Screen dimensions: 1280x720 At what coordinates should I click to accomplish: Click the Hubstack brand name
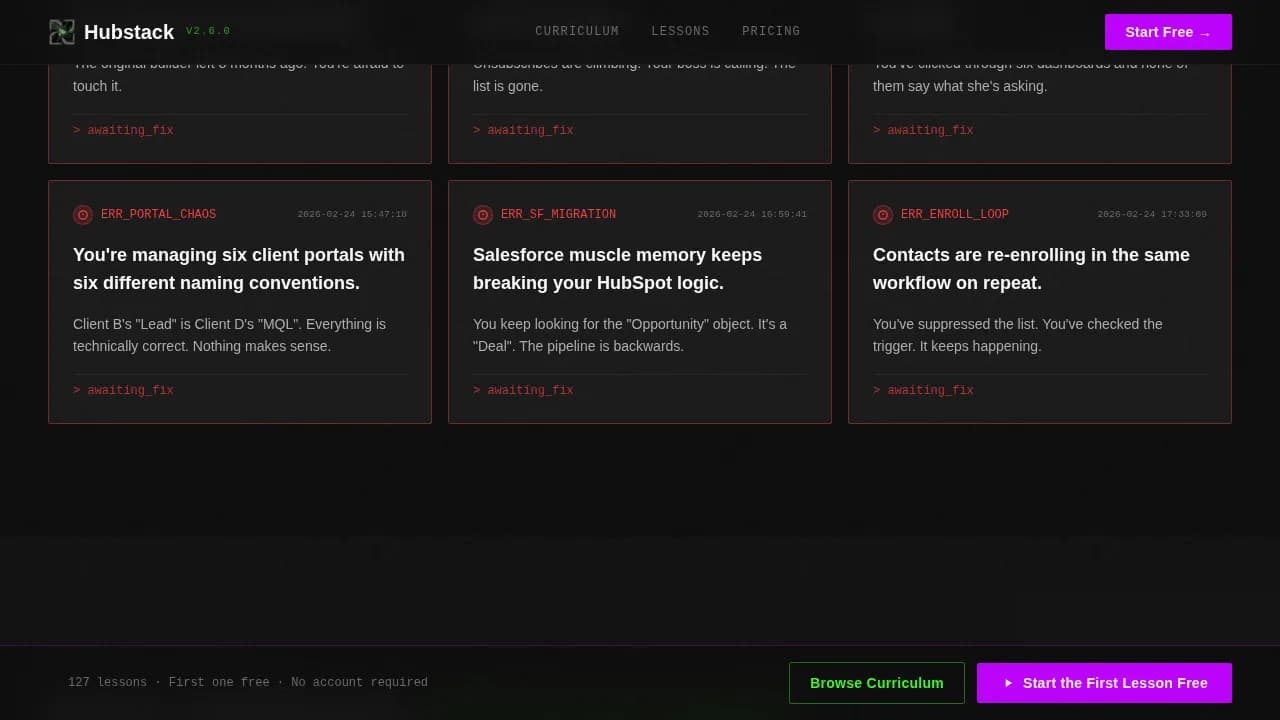click(x=129, y=32)
